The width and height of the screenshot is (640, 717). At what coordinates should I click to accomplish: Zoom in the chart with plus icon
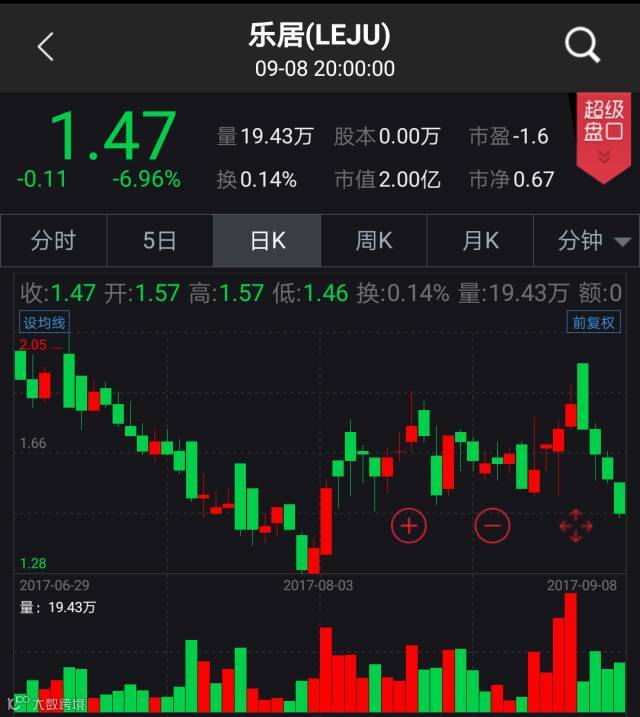409,525
